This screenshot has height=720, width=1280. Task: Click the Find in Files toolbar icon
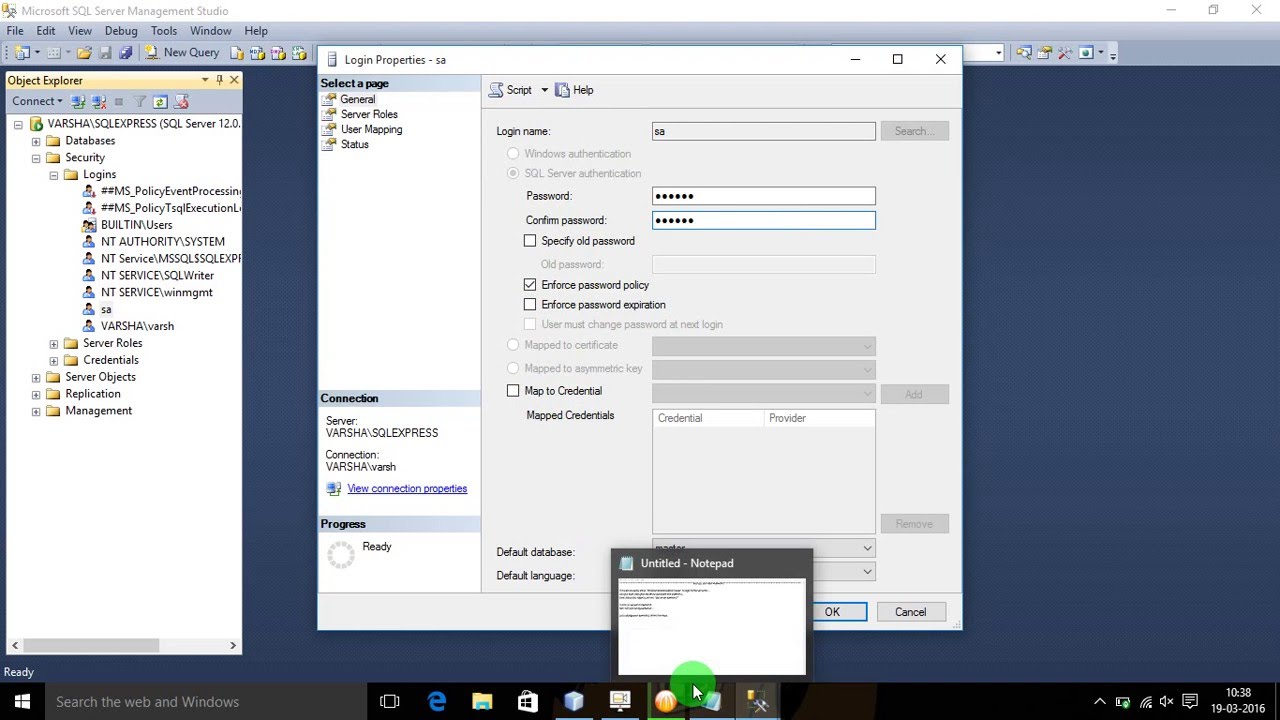(x=1024, y=52)
